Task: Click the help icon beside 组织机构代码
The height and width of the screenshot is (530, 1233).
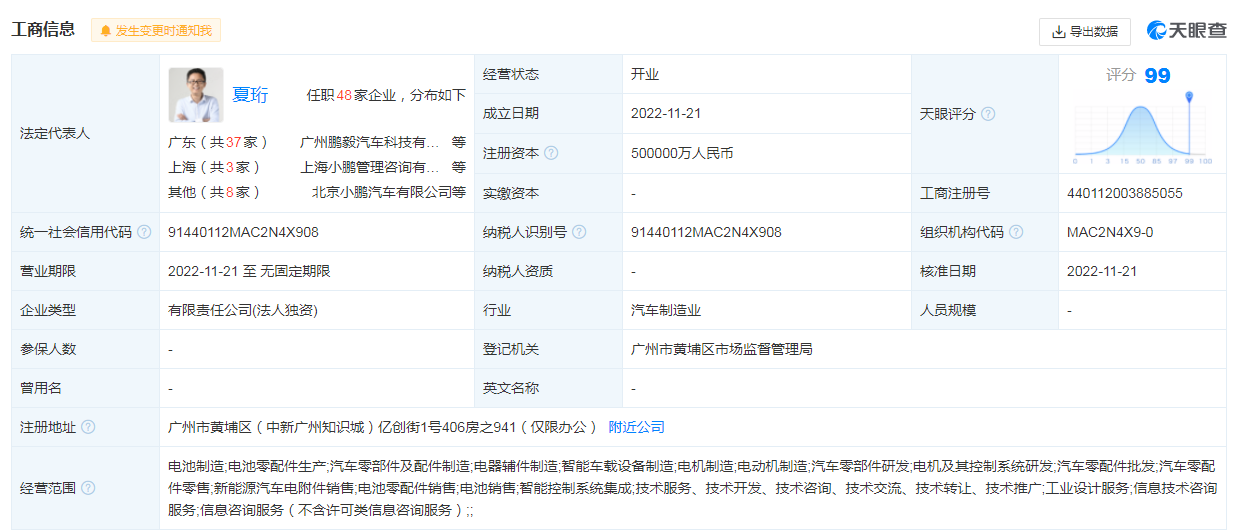Action: (x=1016, y=232)
